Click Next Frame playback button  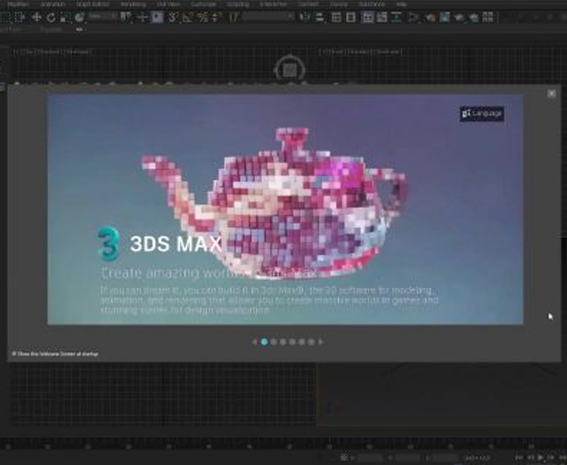click(x=551, y=458)
